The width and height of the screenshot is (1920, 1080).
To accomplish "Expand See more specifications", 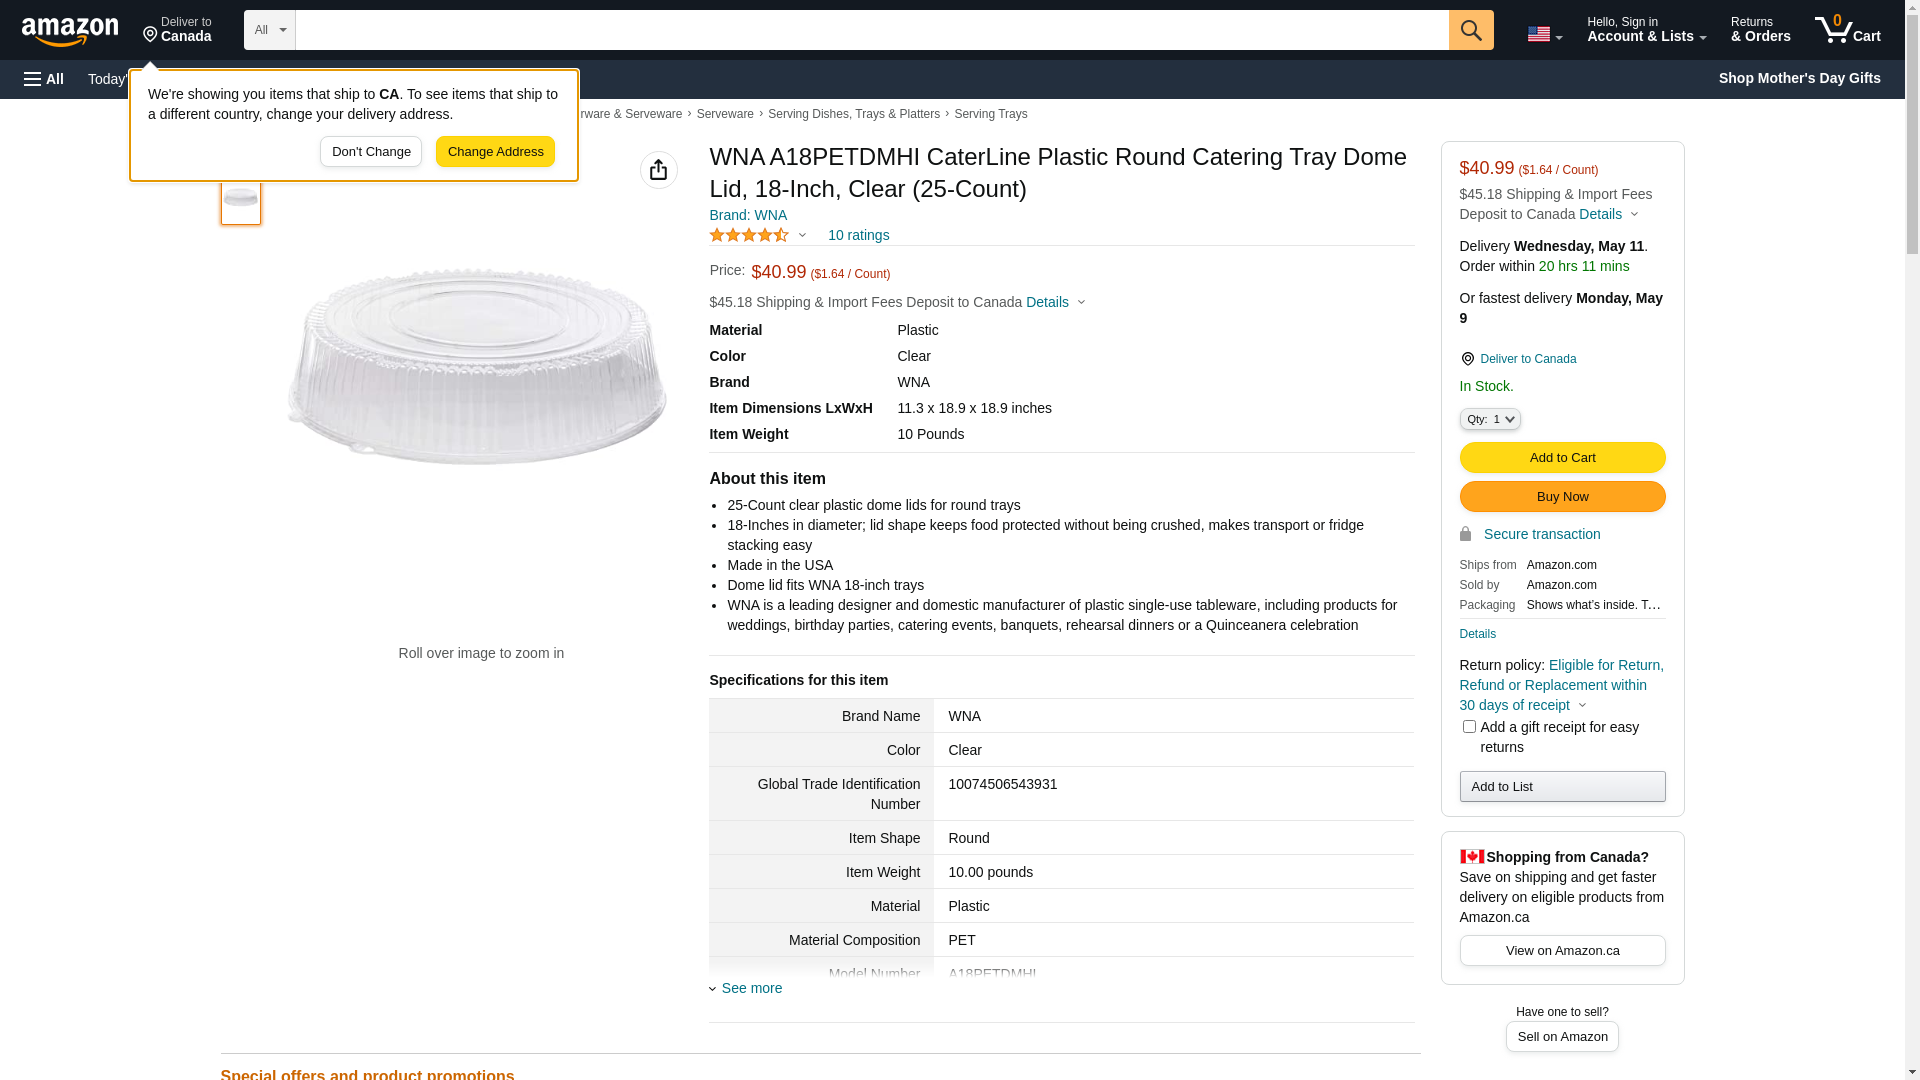I will pos(751,988).
